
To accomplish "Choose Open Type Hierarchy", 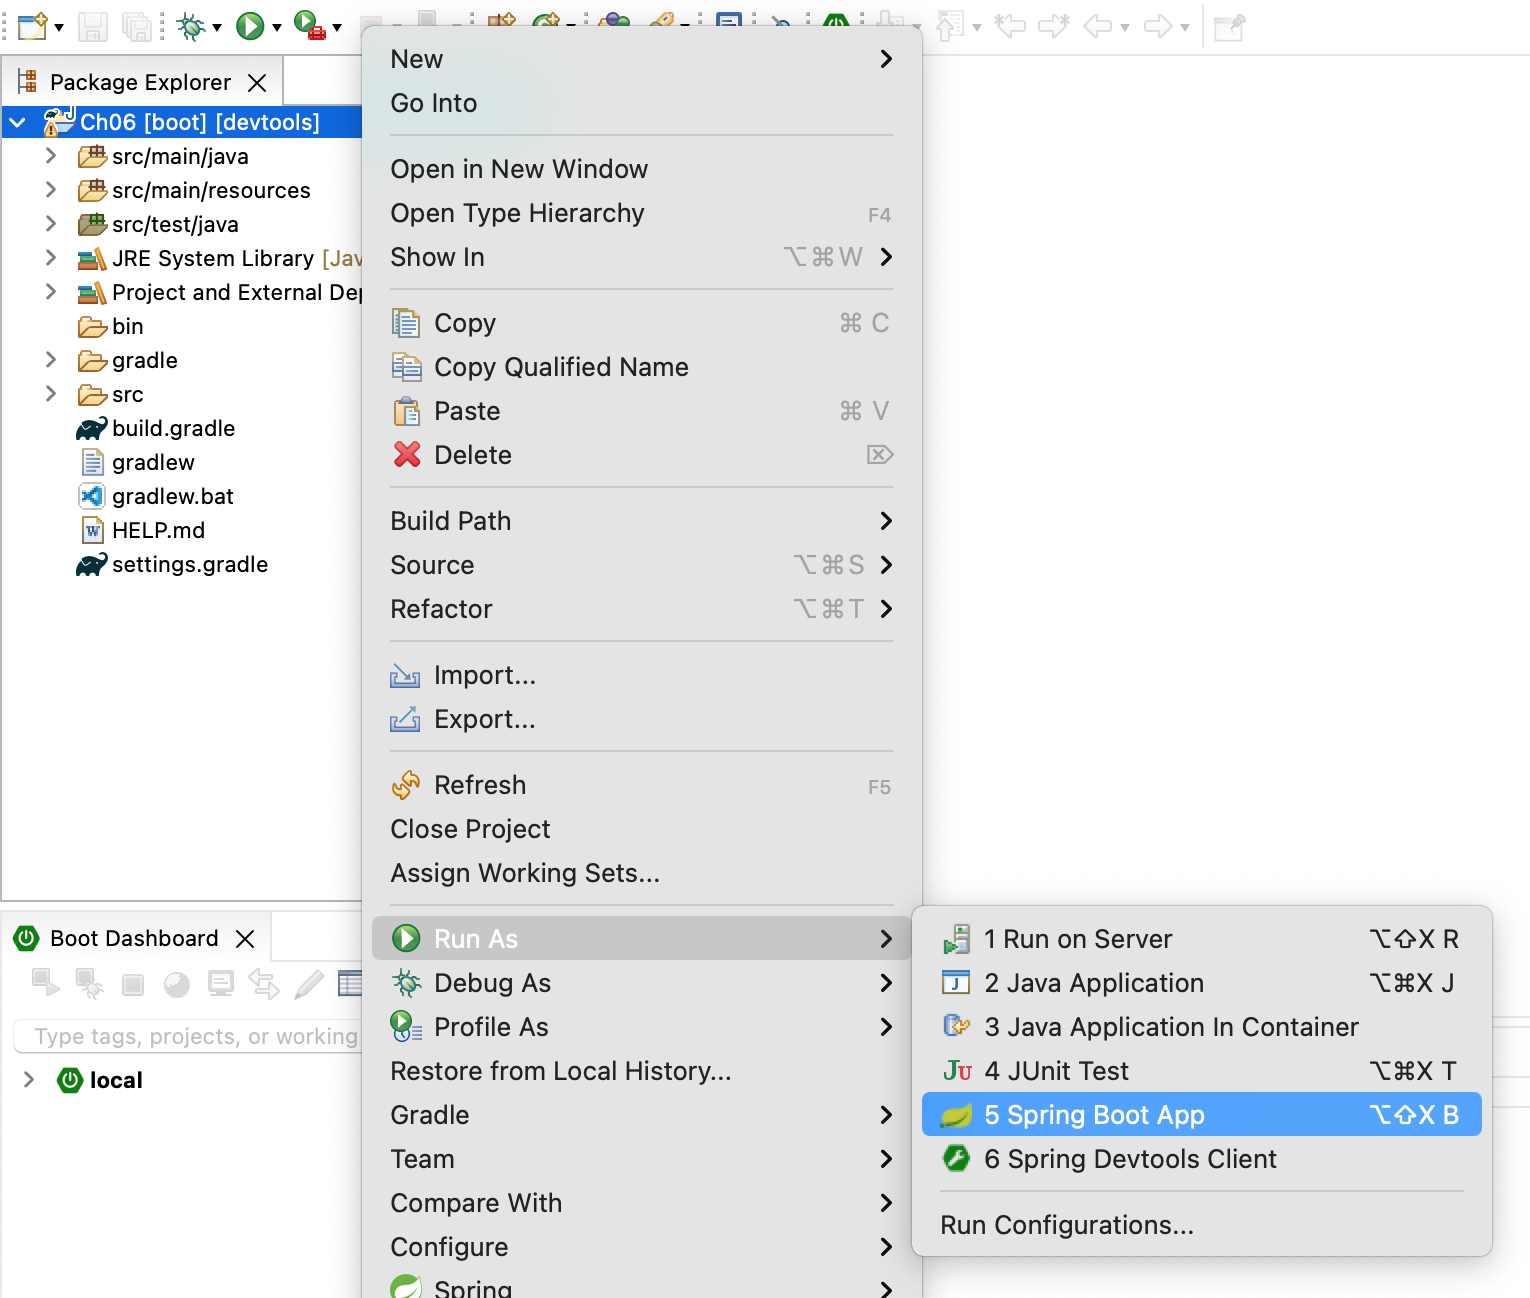I will tap(641, 213).
